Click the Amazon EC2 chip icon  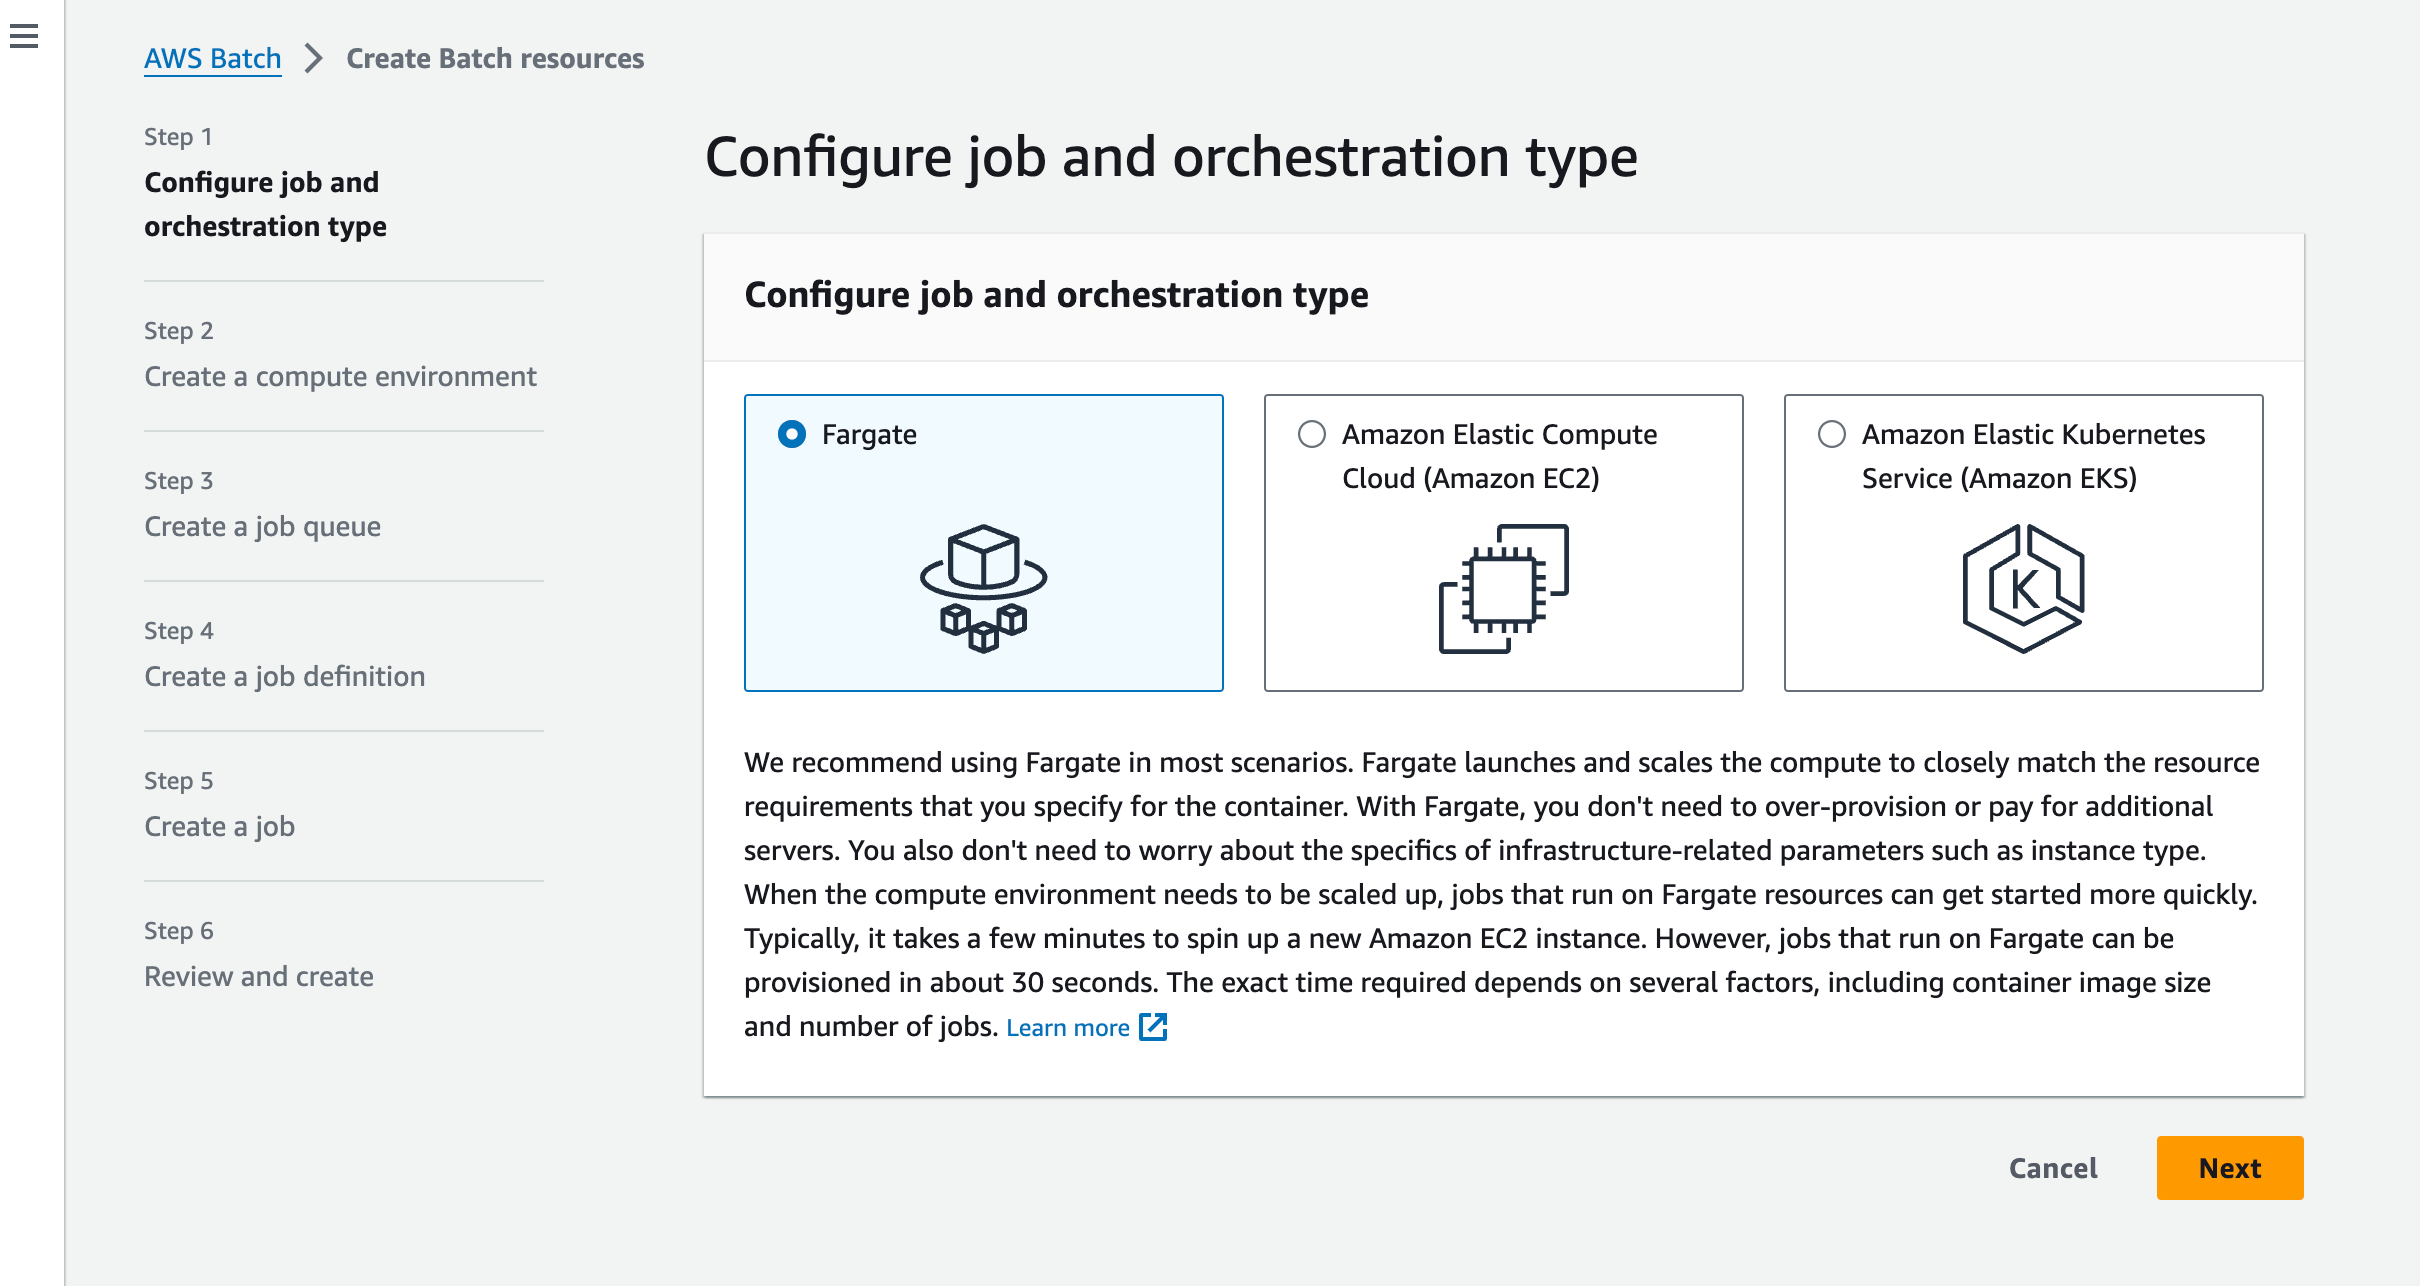pos(1503,588)
